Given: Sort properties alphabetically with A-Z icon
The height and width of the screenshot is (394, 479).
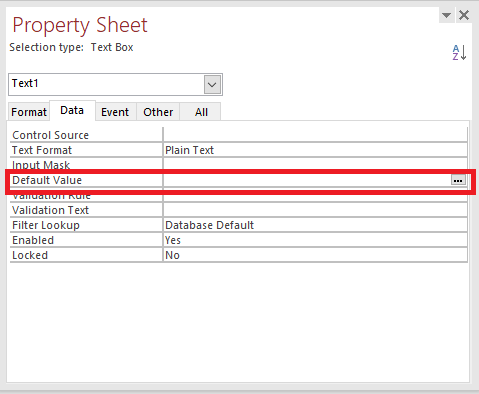Looking at the screenshot, I should tap(459, 53).
